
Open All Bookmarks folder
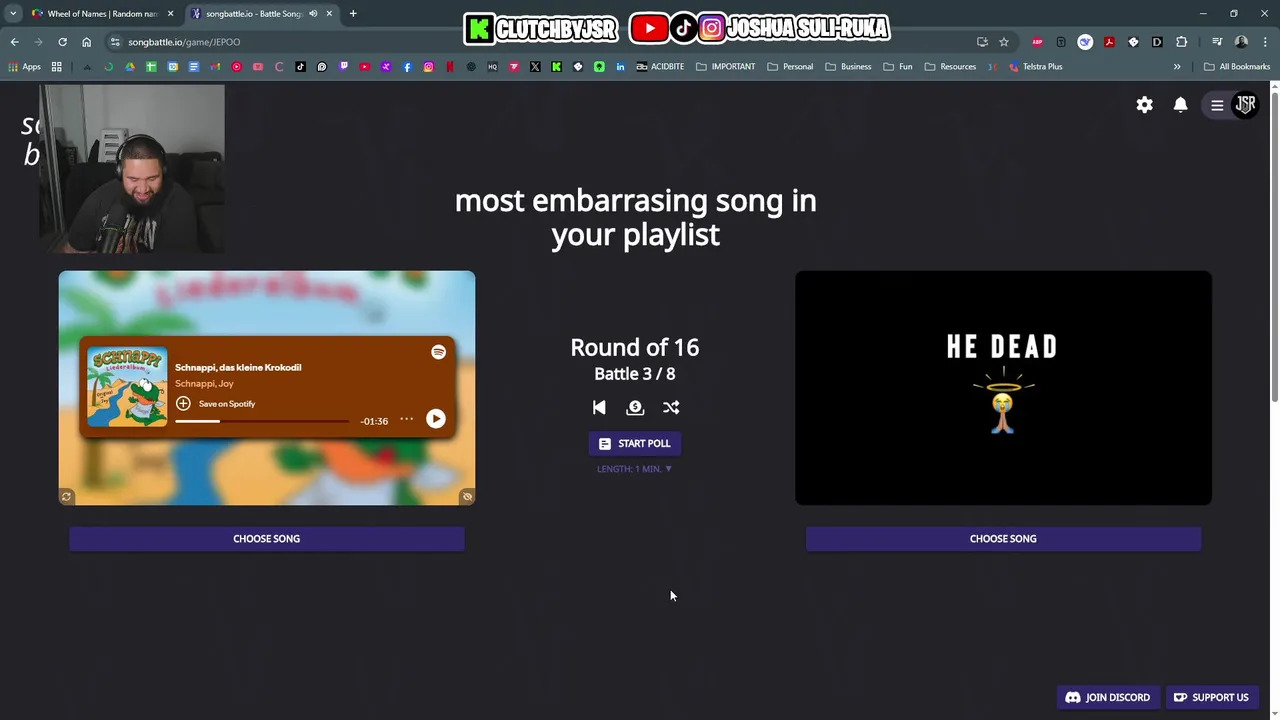tap(1237, 67)
